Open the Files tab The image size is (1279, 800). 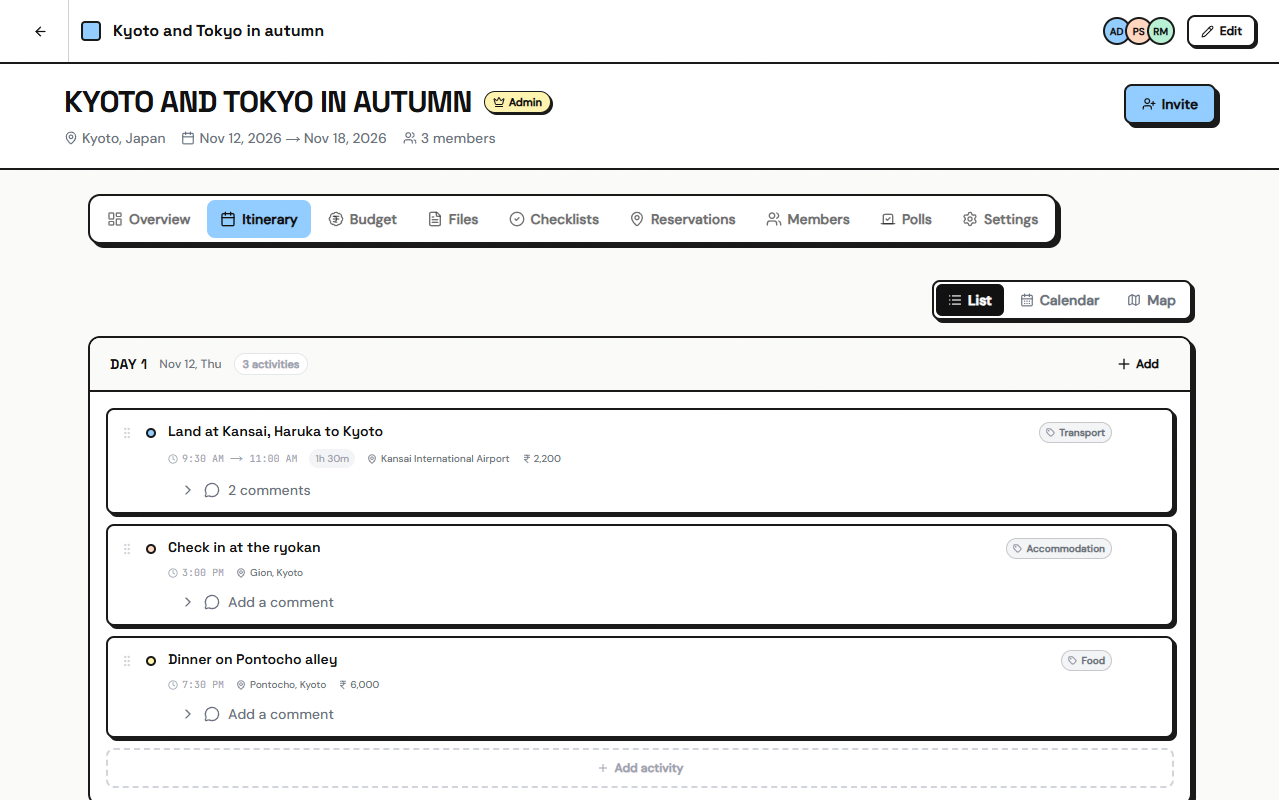point(453,219)
